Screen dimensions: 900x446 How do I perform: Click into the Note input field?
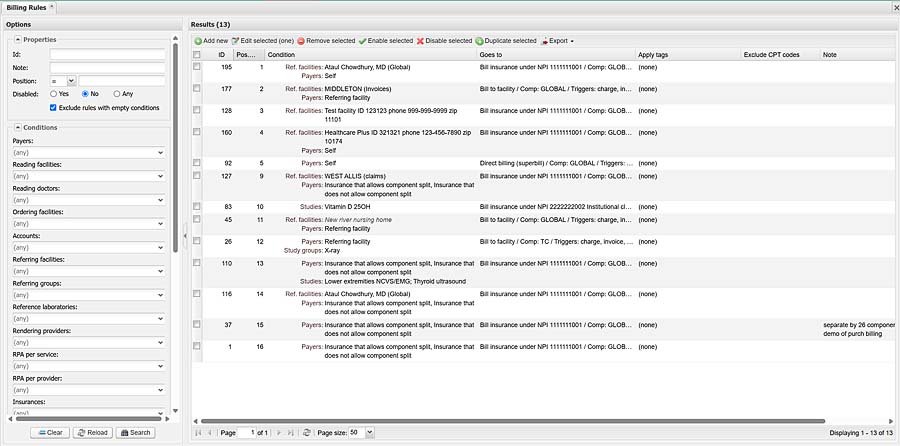pyautogui.click(x=106, y=67)
